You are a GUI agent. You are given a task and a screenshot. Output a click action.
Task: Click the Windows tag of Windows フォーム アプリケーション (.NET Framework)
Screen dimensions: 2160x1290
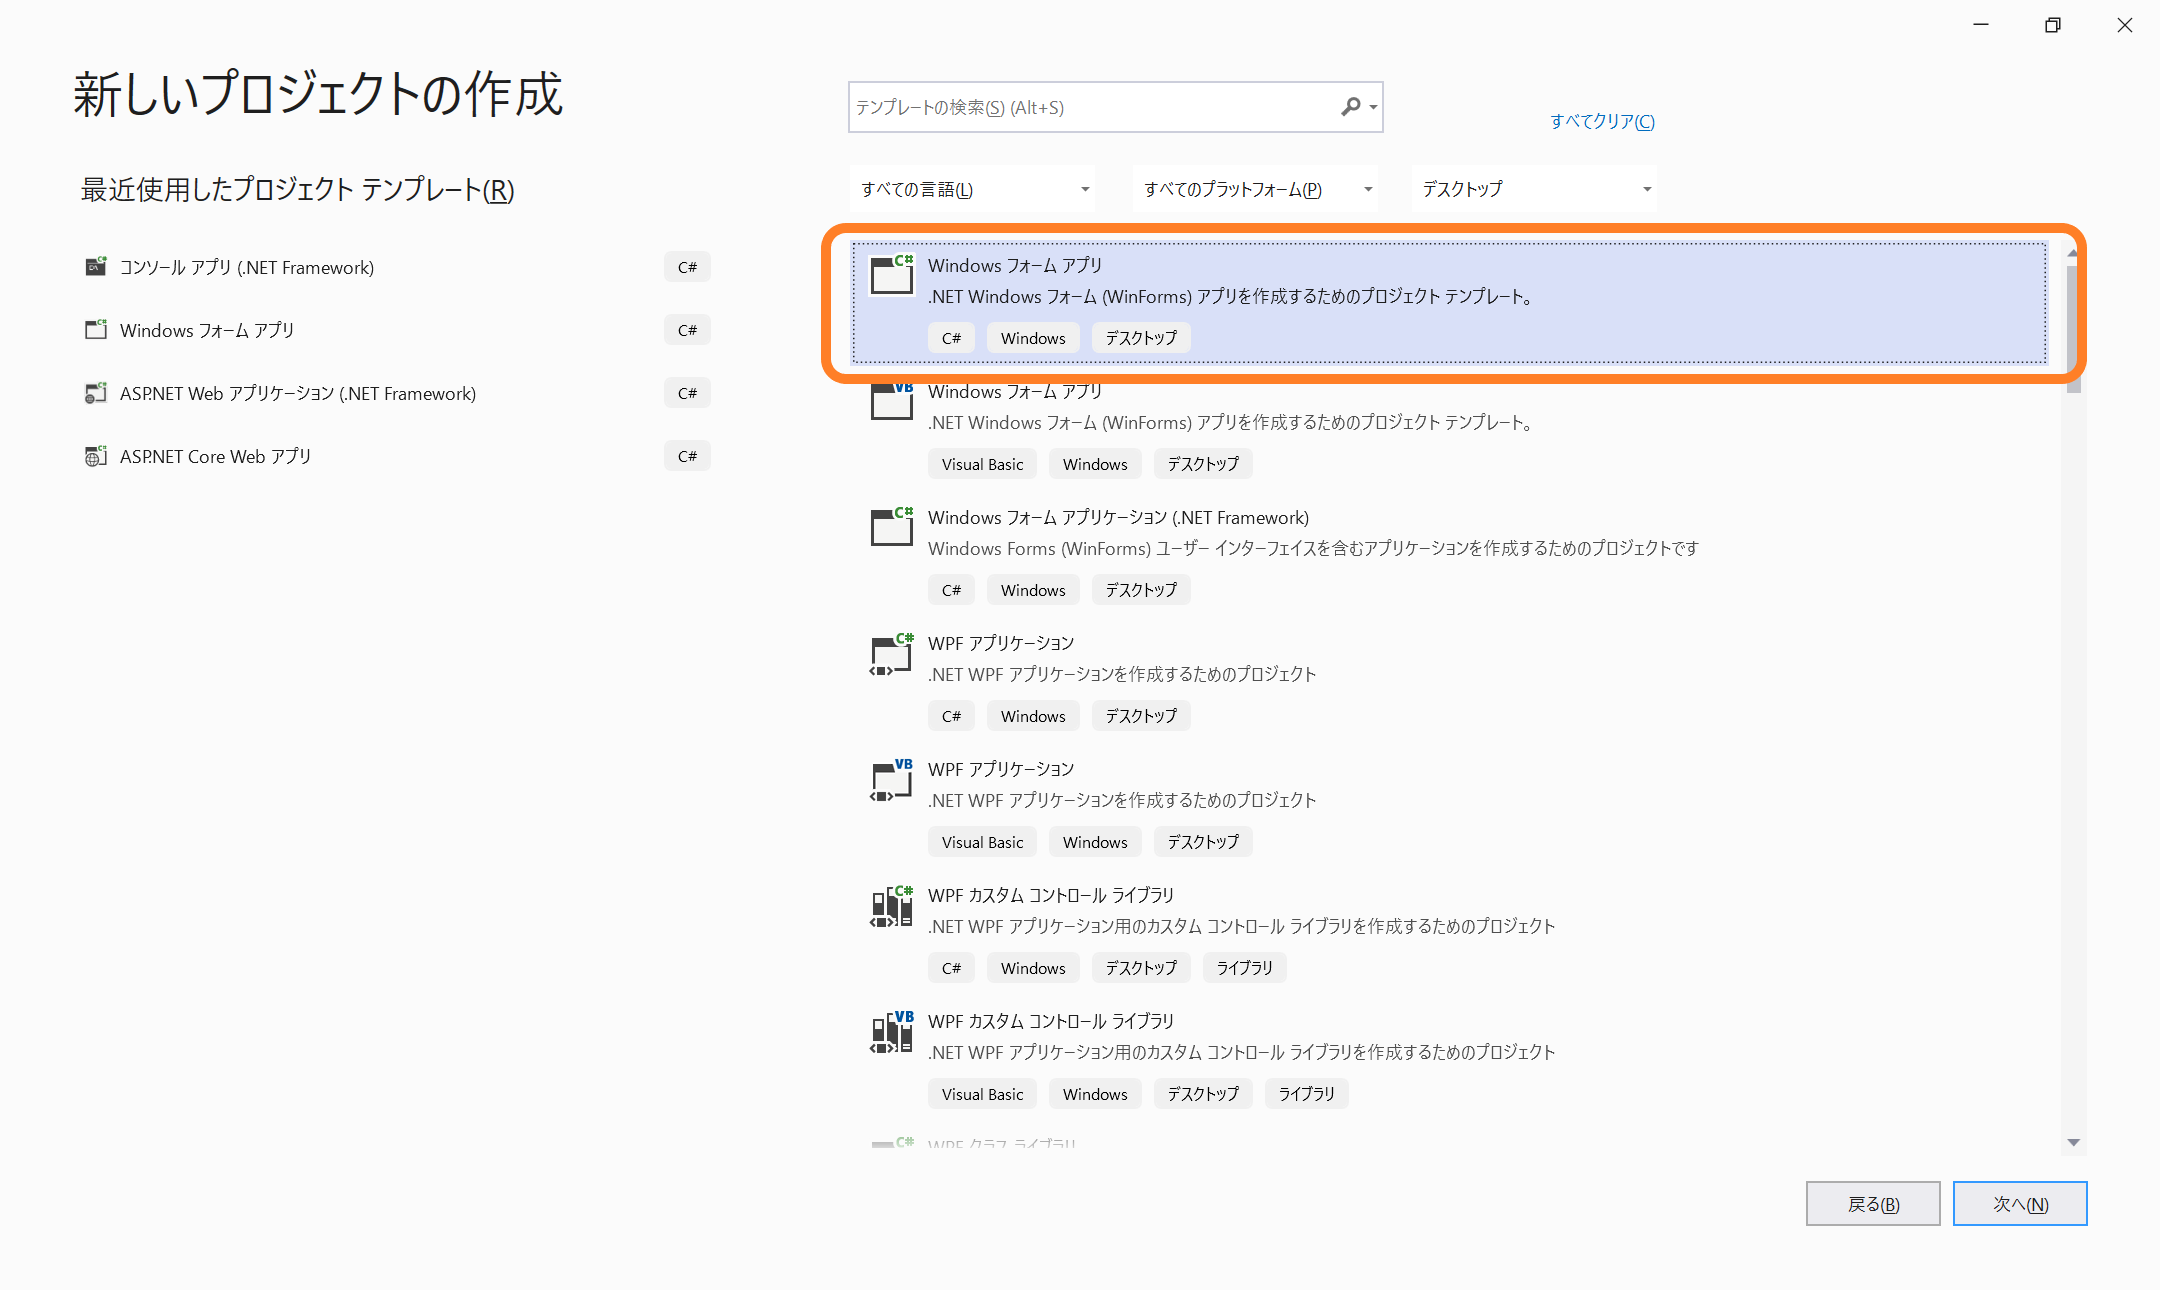(x=1033, y=590)
